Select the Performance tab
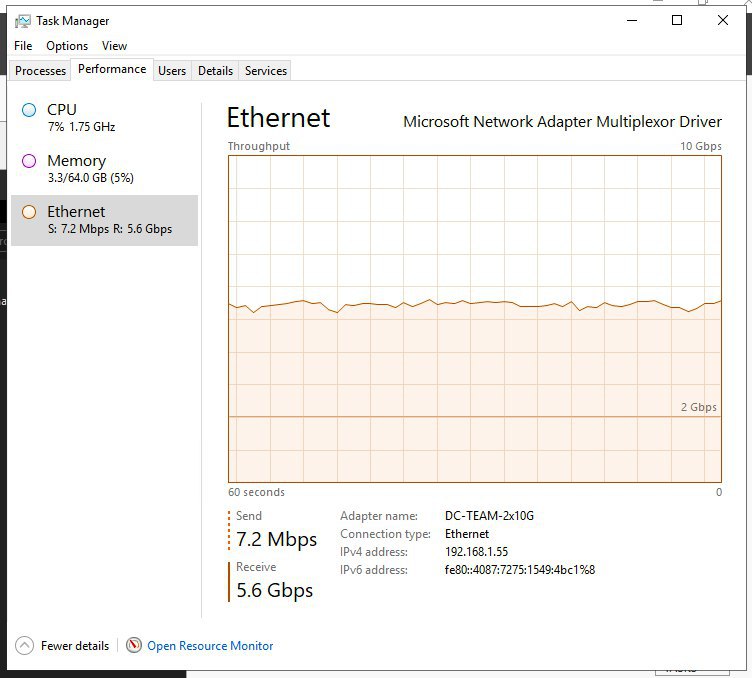Image resolution: width=752 pixels, height=678 pixels. [x=112, y=69]
